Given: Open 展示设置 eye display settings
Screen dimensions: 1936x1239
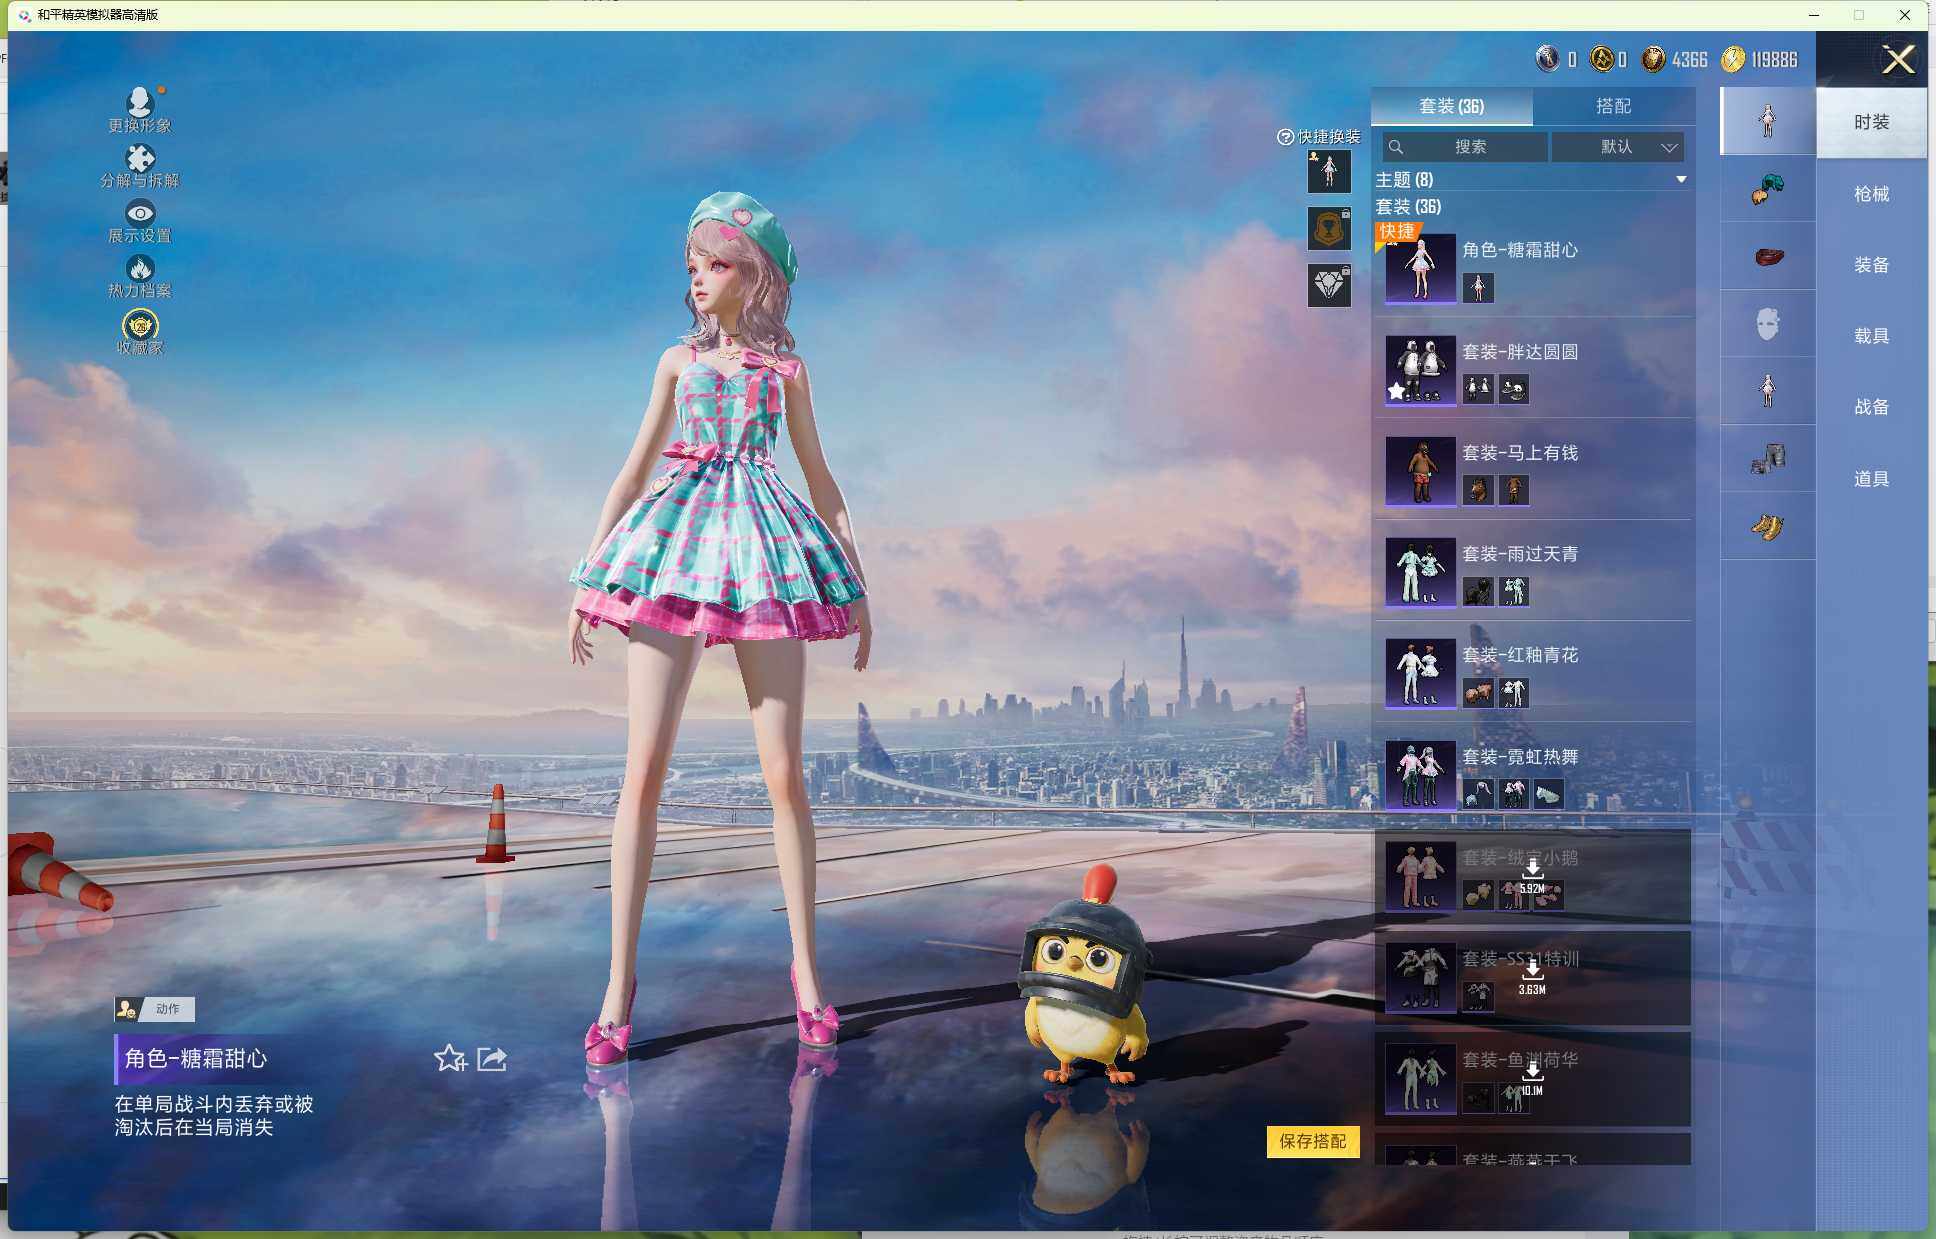Looking at the screenshot, I should 140,213.
